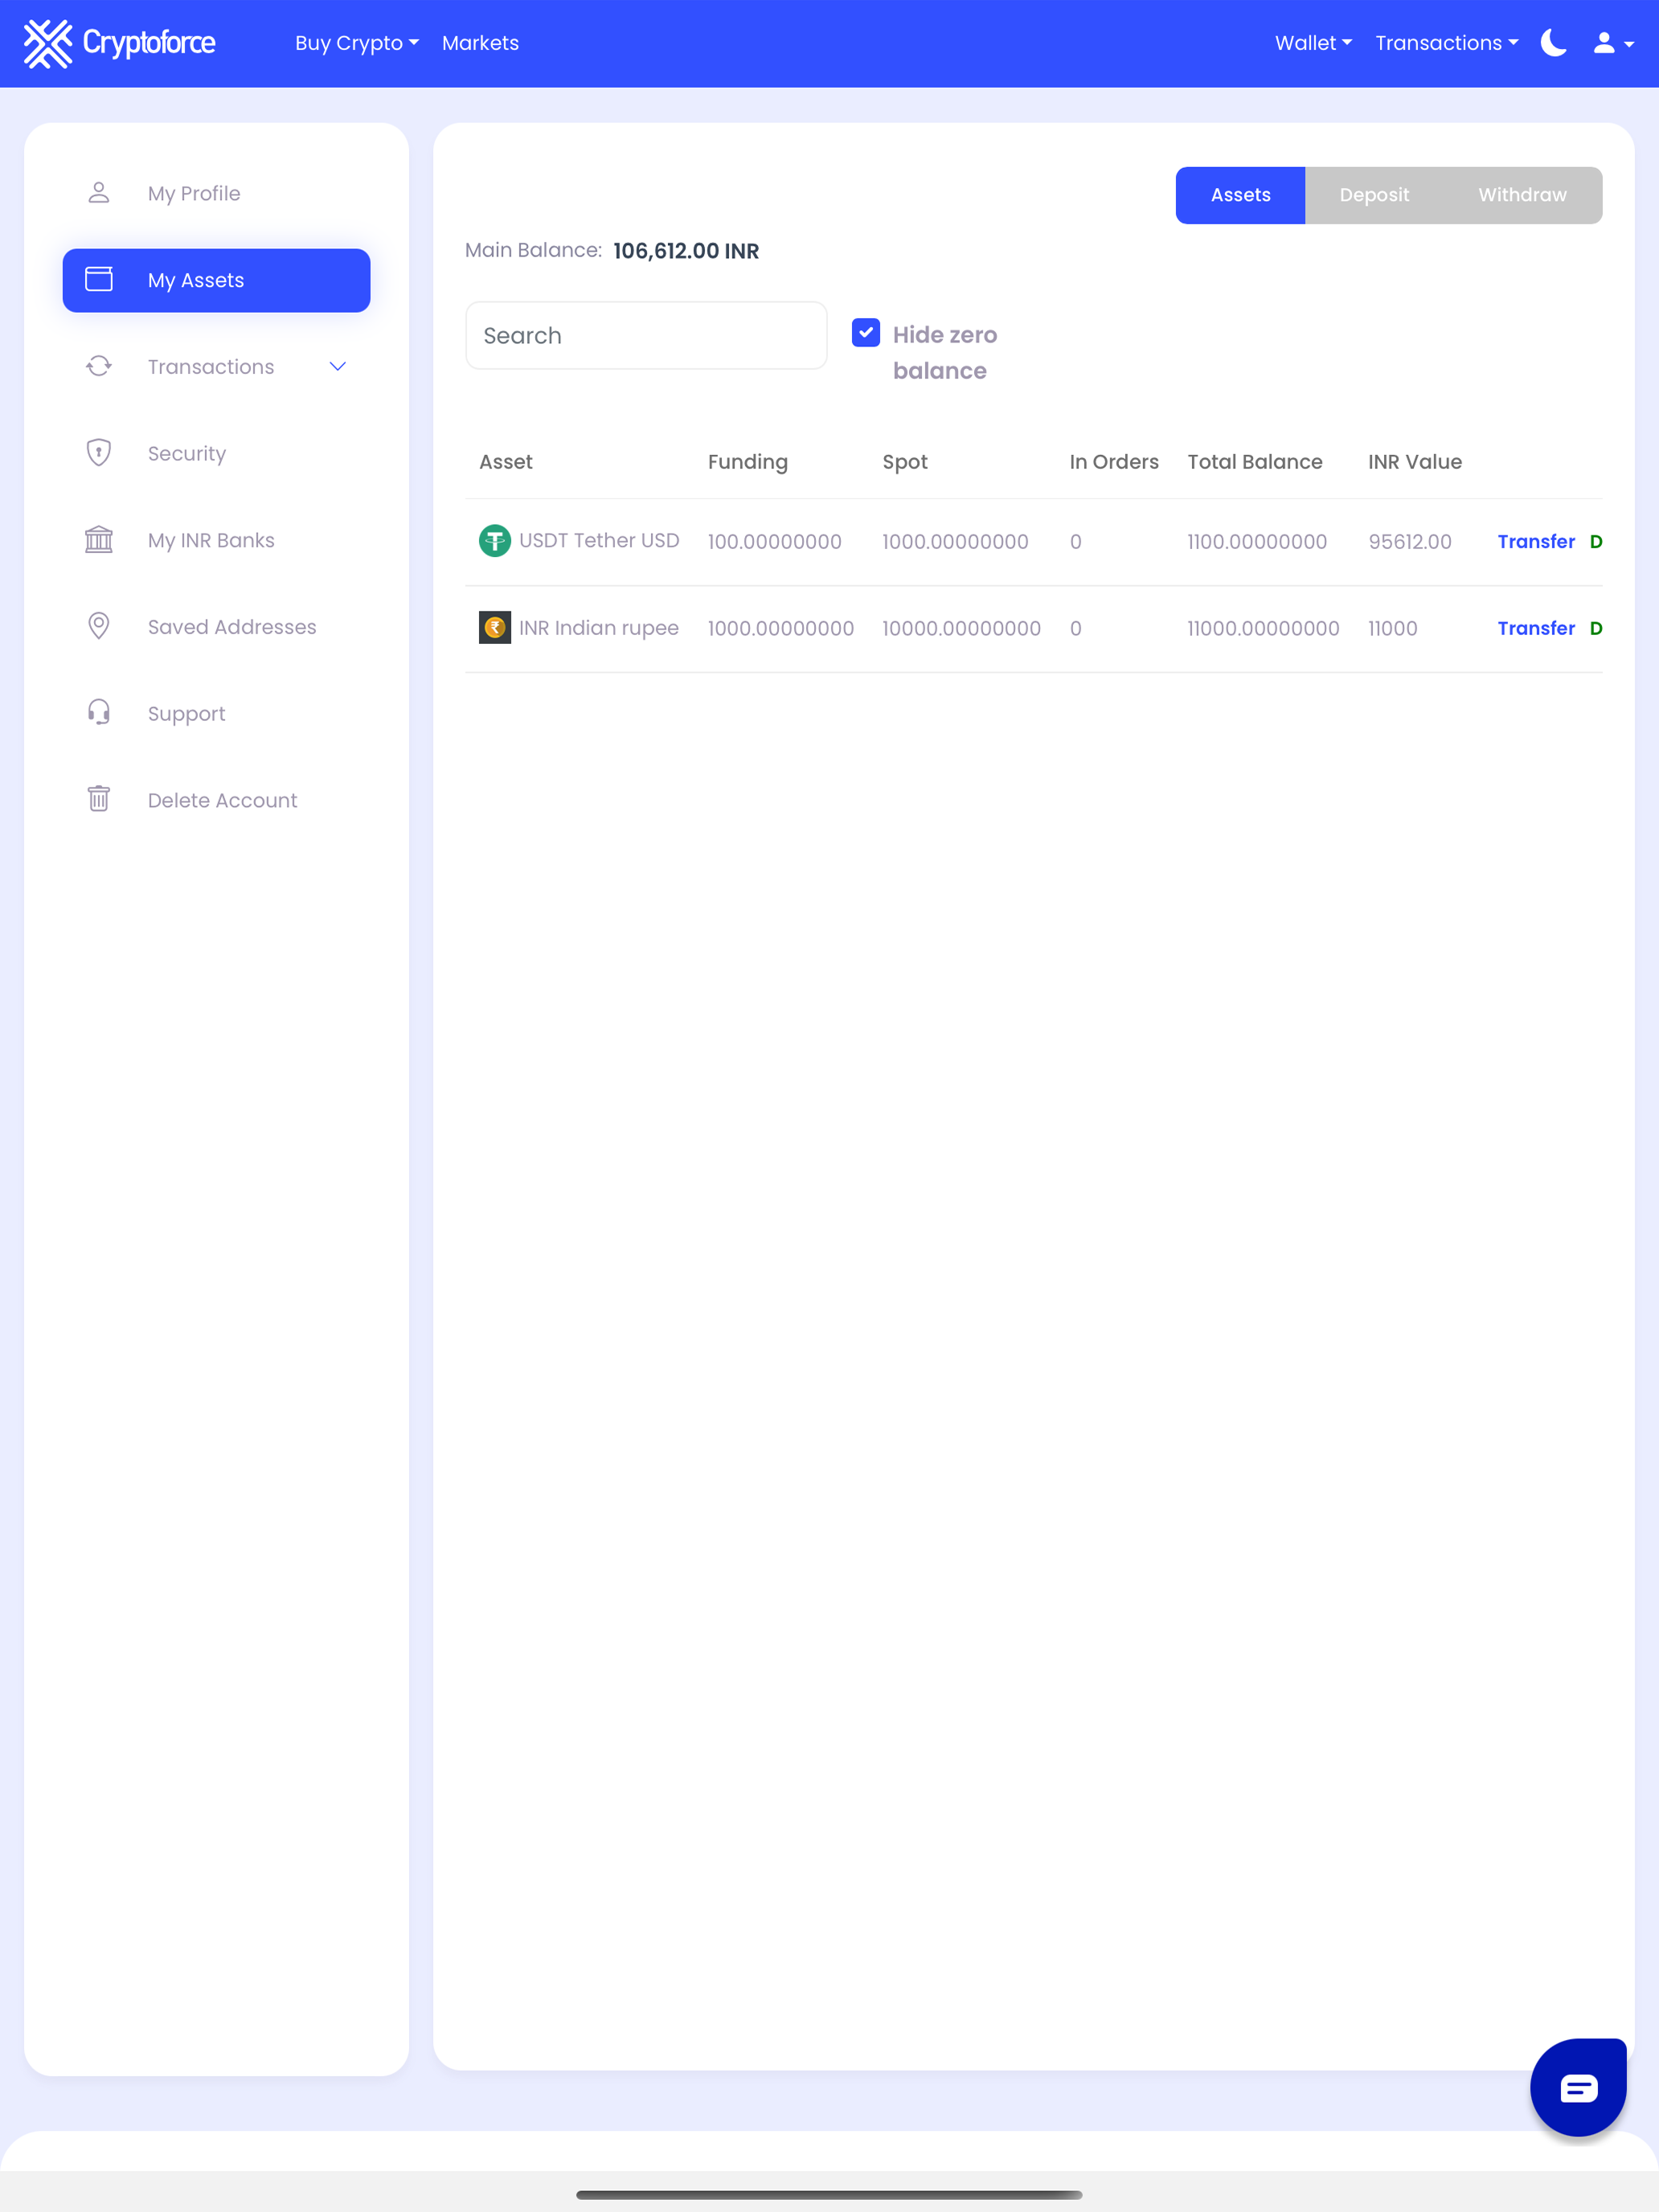This screenshot has width=1659, height=2212.
Task: Open the user account menu icon
Action: pyautogui.click(x=1613, y=43)
